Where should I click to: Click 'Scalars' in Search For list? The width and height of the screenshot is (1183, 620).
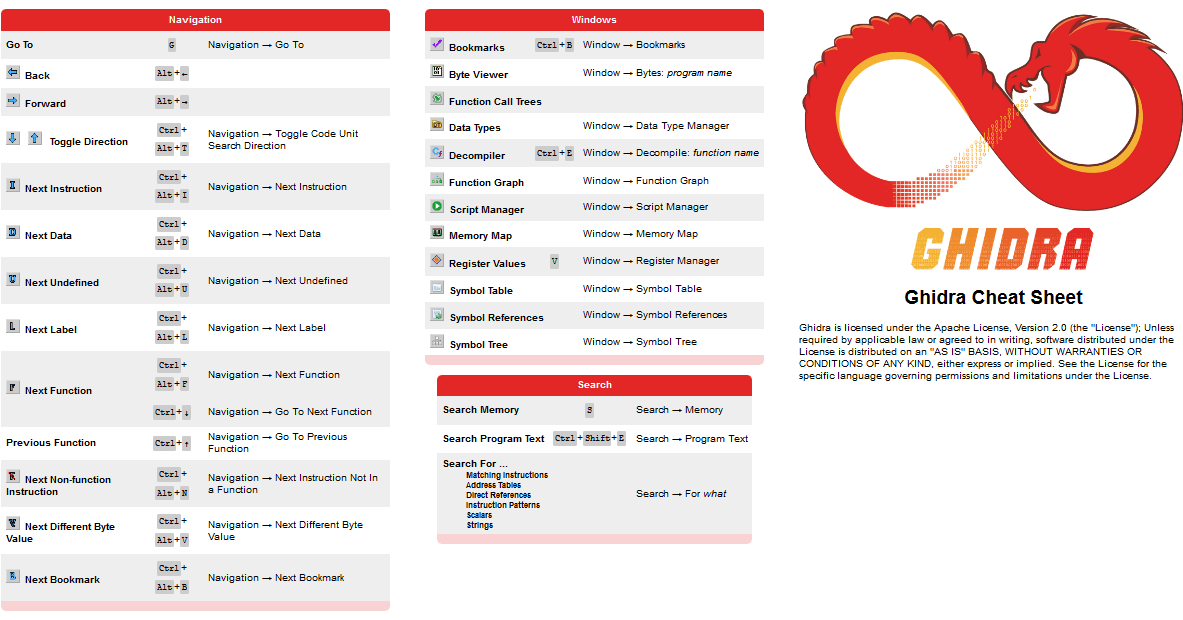tap(479, 515)
